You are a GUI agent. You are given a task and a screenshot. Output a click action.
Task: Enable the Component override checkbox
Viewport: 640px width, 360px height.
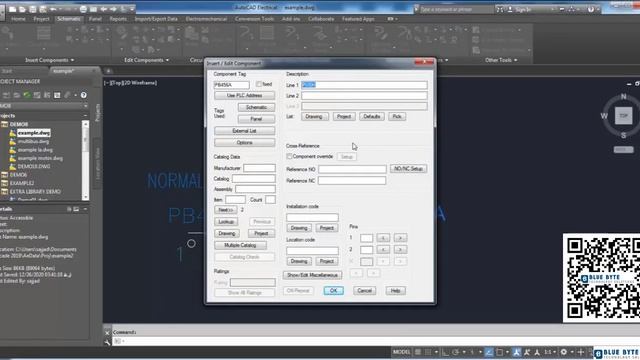(289, 156)
